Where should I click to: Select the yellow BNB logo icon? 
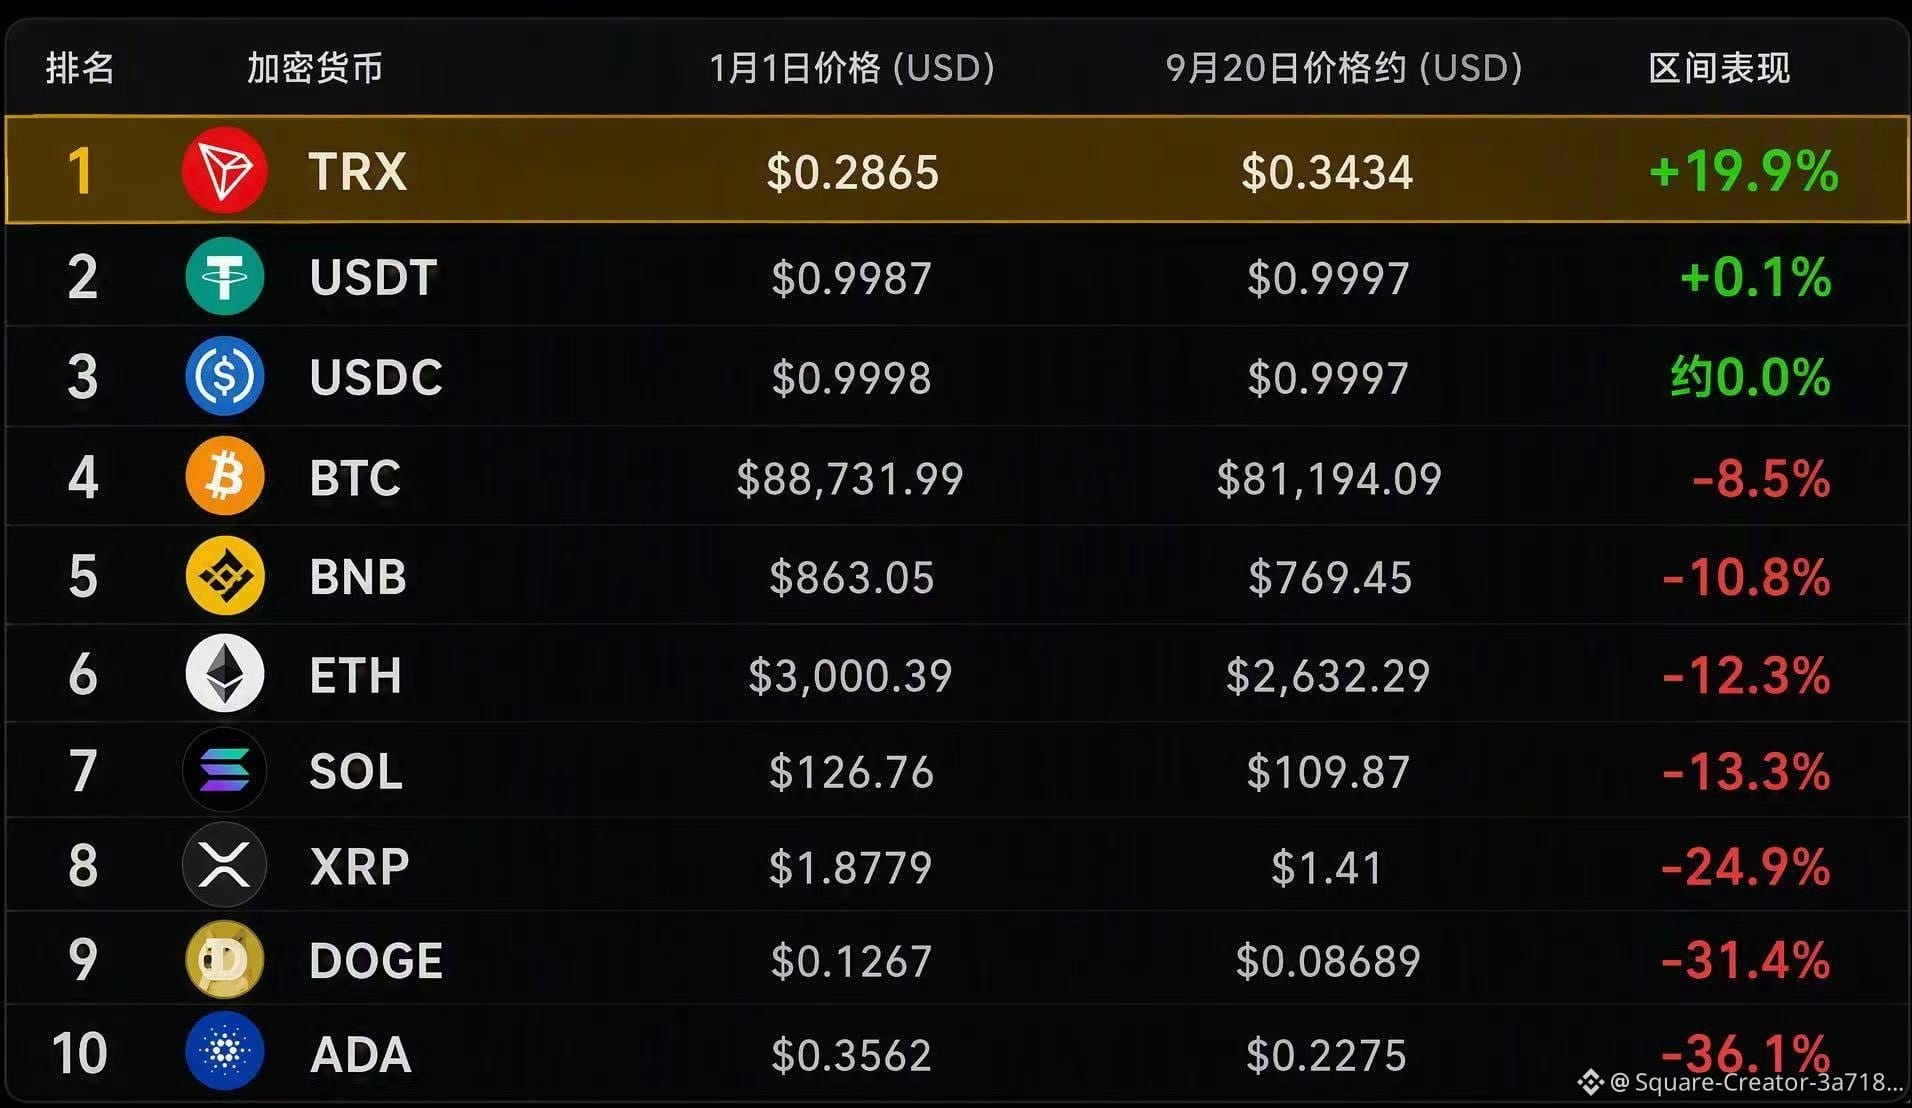coord(225,575)
